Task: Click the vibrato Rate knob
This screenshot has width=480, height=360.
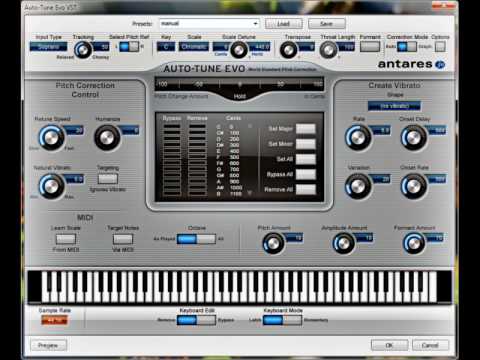Action: (358, 137)
